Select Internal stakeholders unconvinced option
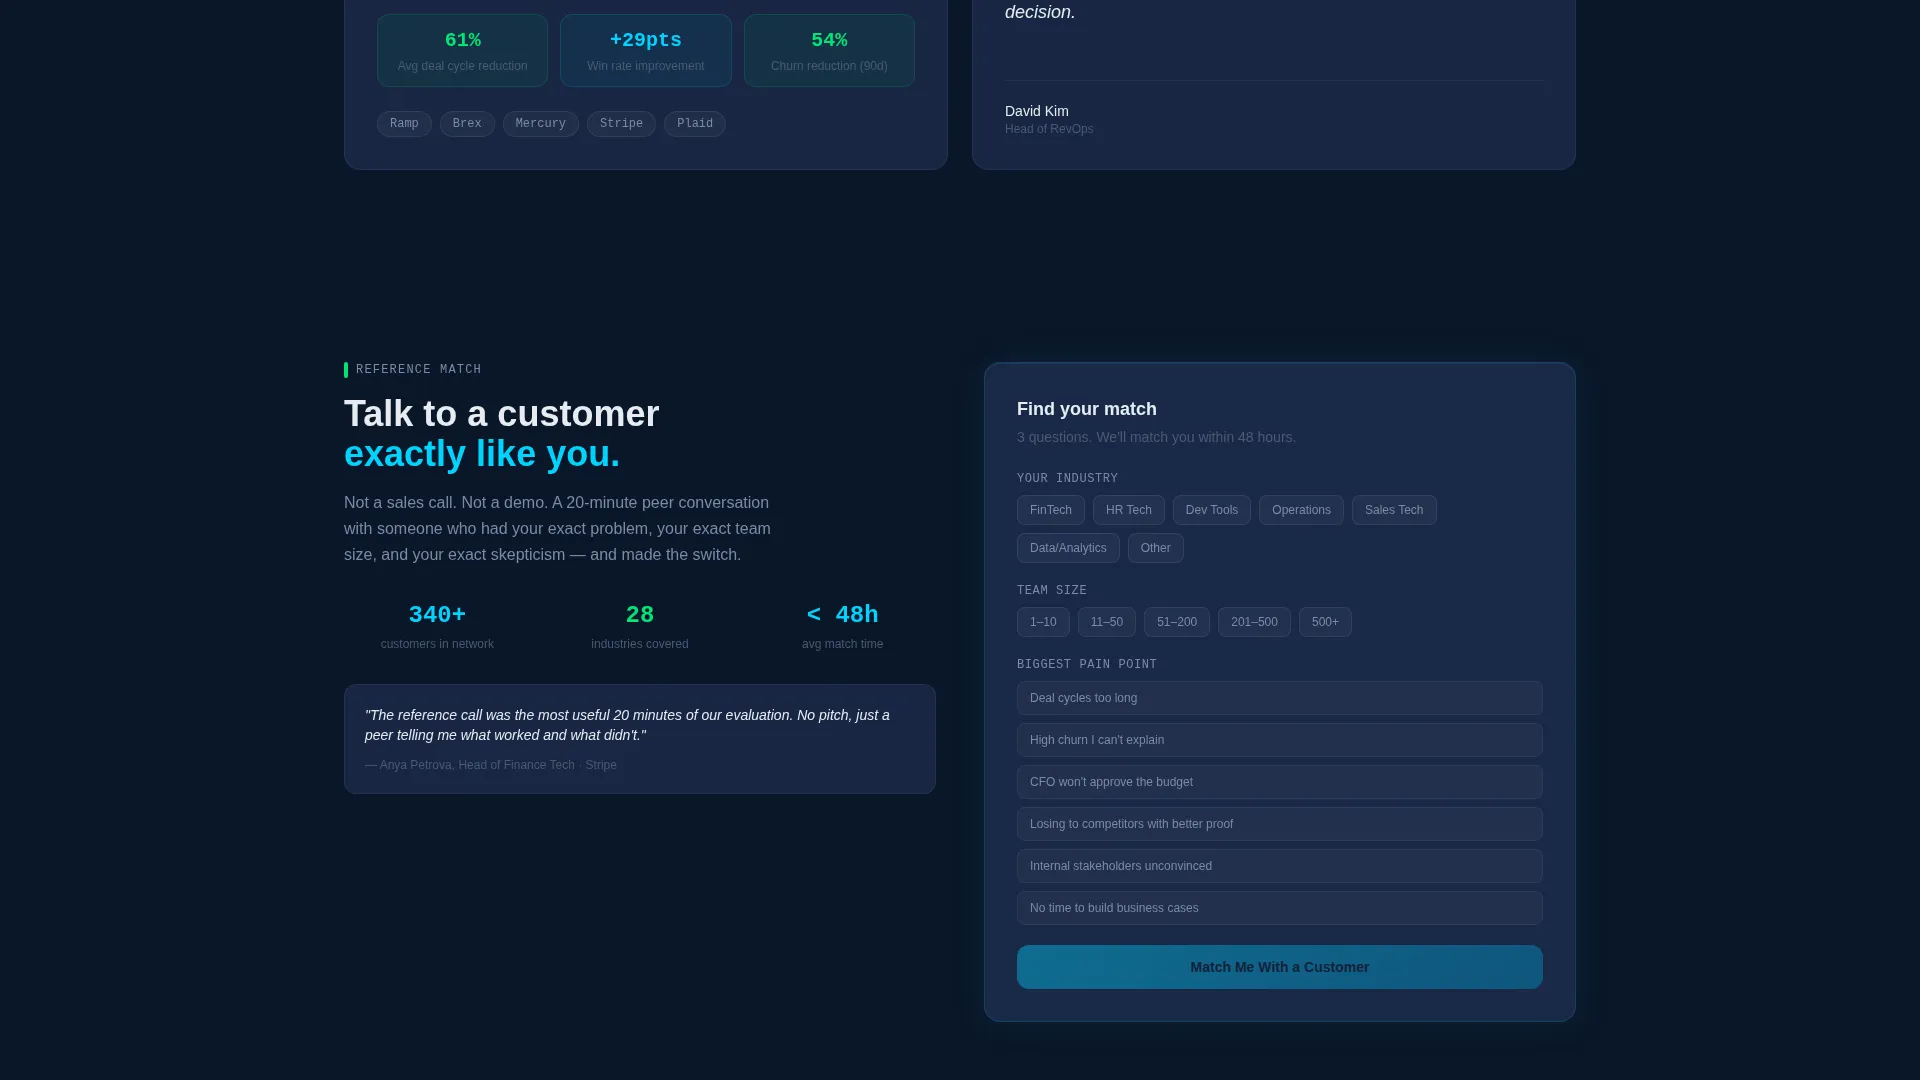 pos(1279,866)
